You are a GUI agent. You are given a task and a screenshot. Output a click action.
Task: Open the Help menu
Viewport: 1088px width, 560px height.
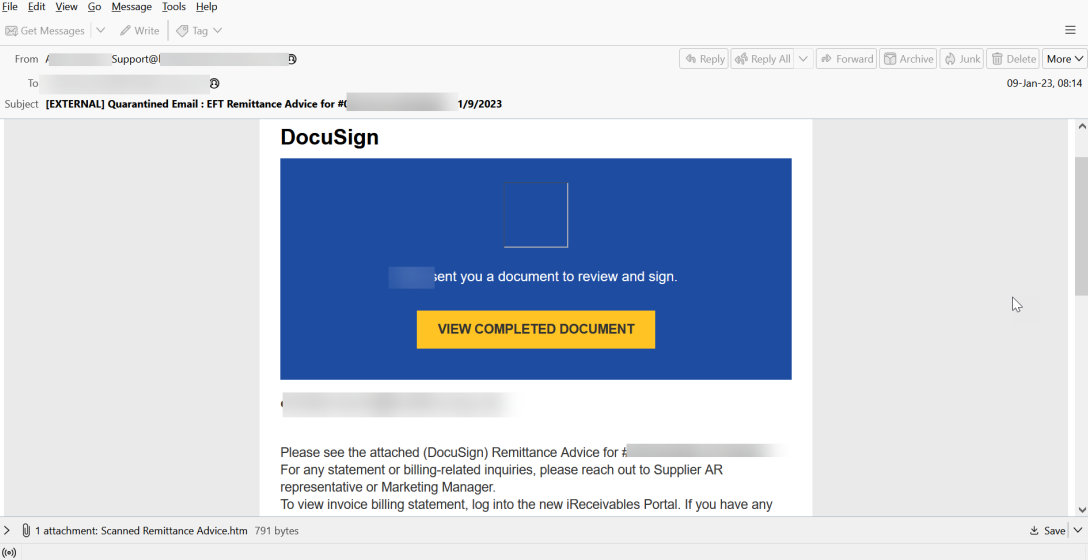[x=206, y=7]
